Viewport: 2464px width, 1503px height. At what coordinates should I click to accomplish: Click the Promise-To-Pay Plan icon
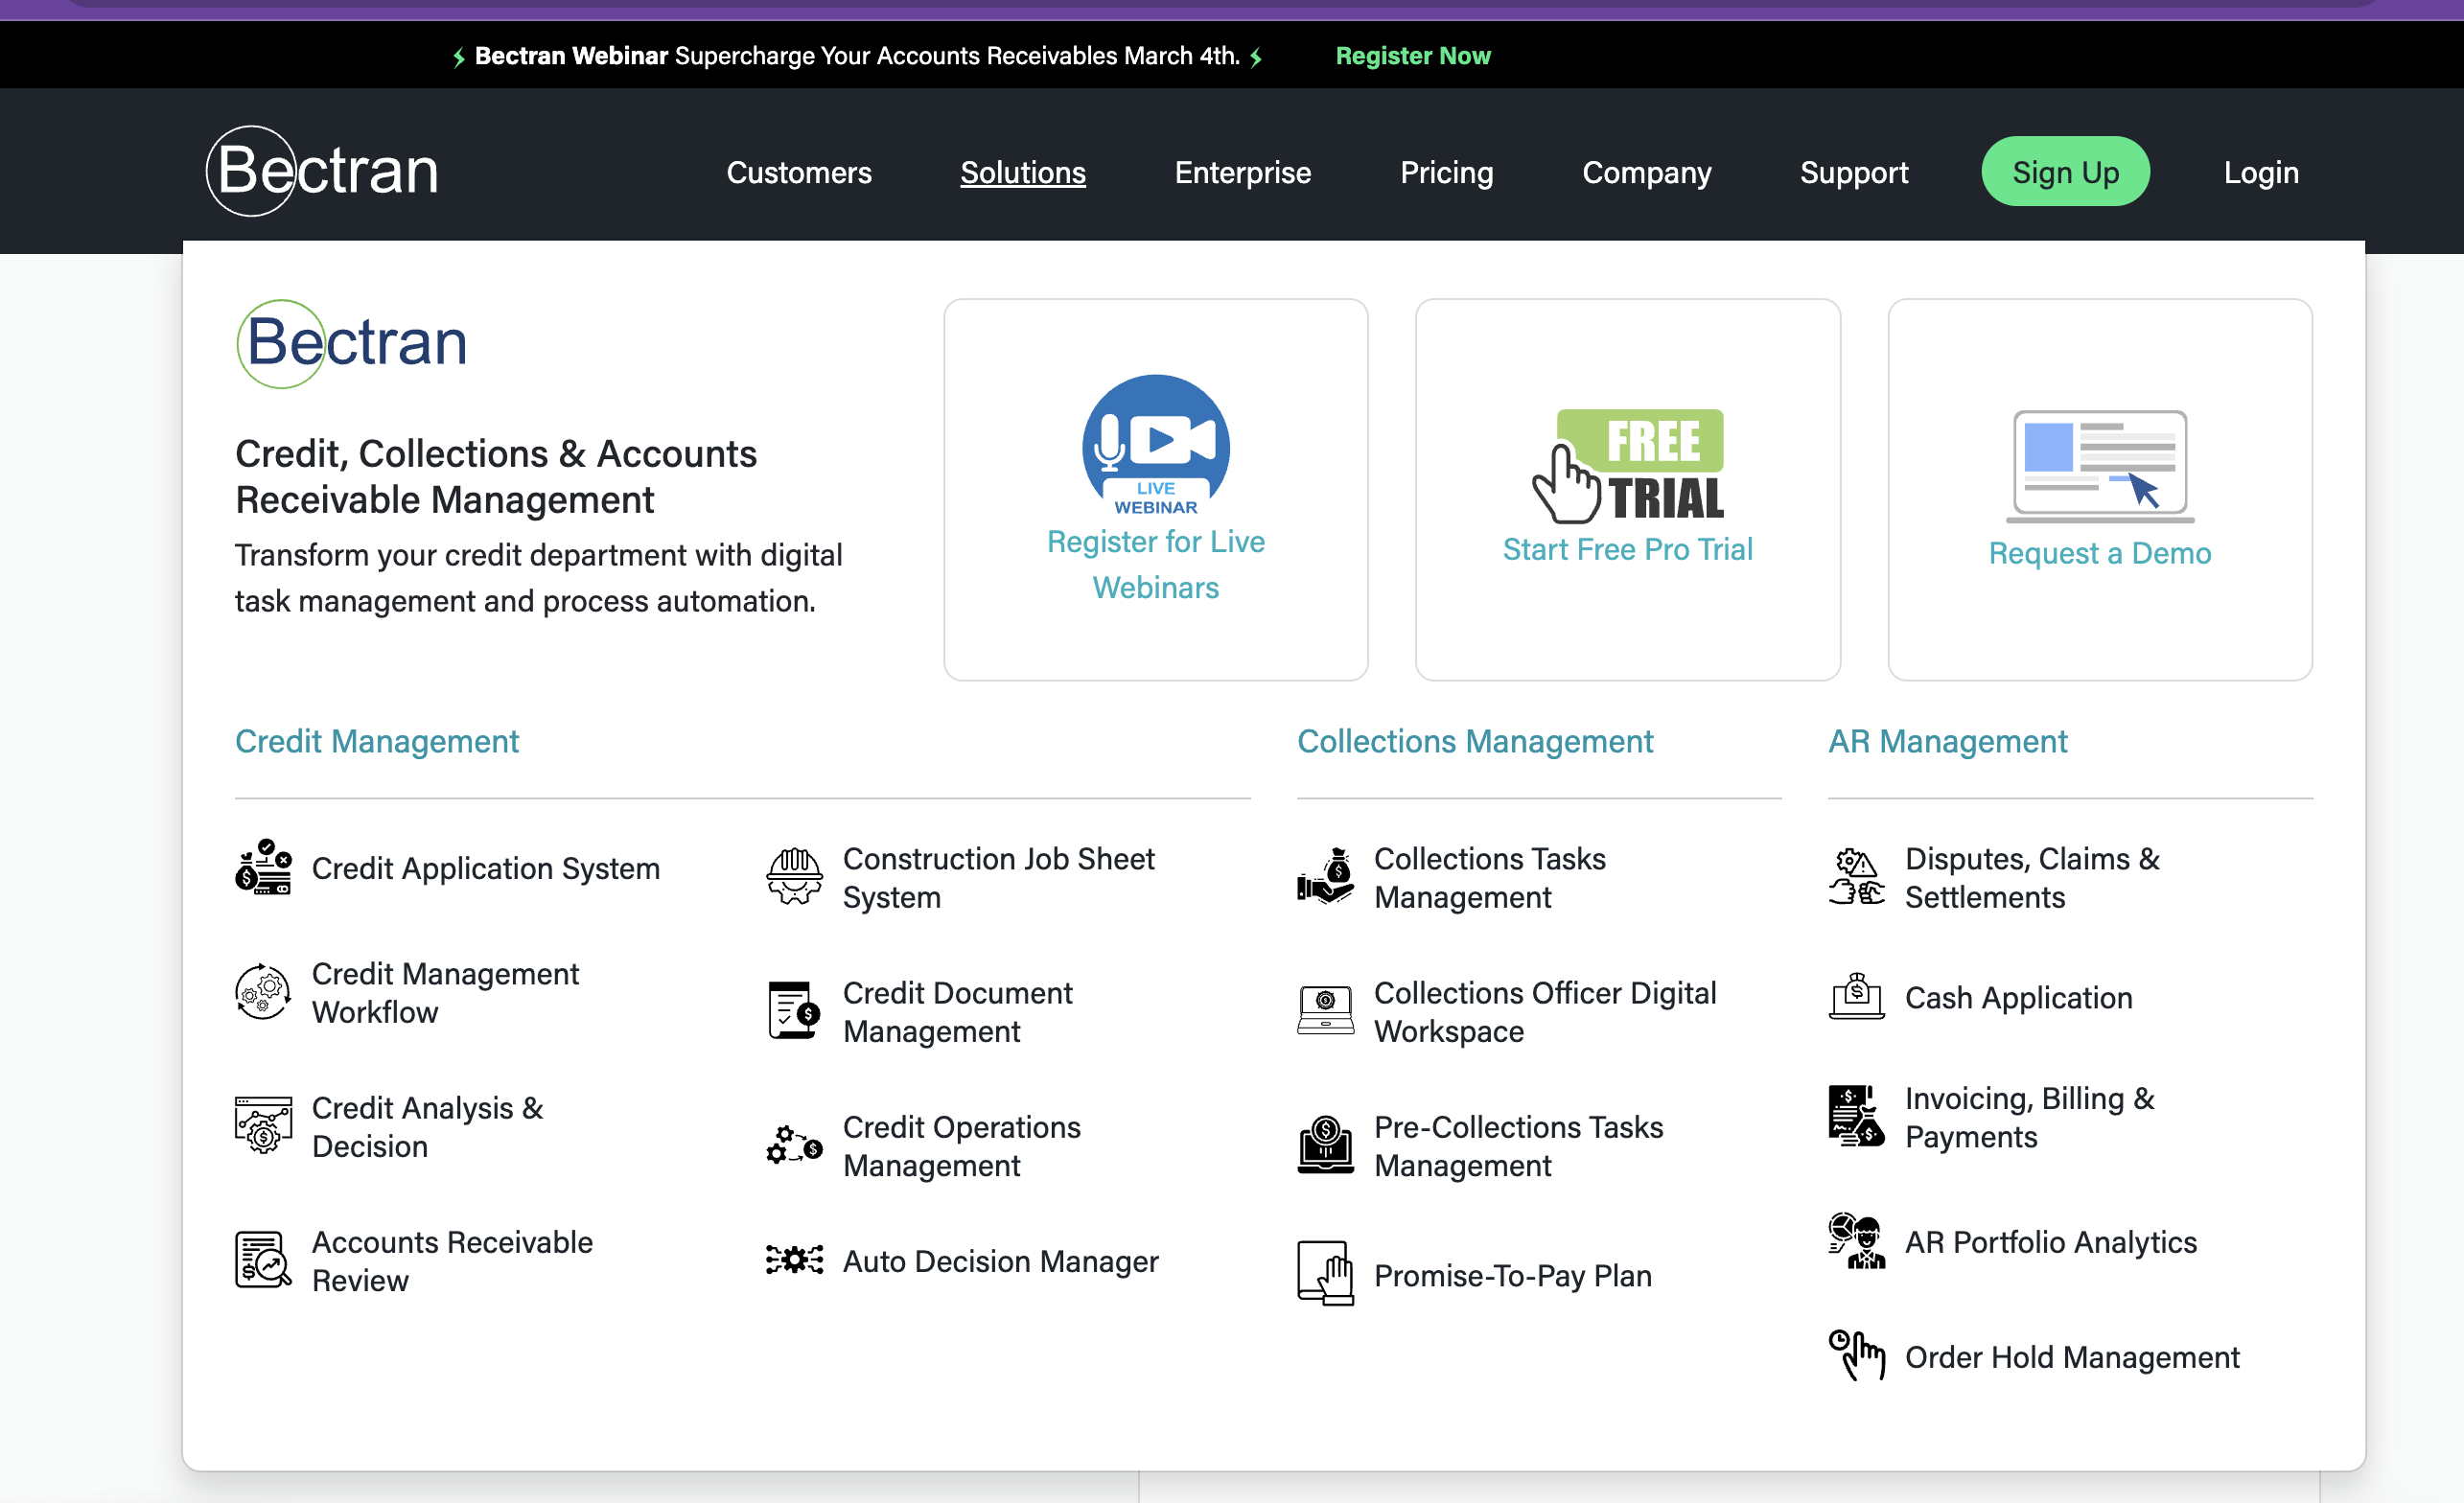point(1325,1274)
